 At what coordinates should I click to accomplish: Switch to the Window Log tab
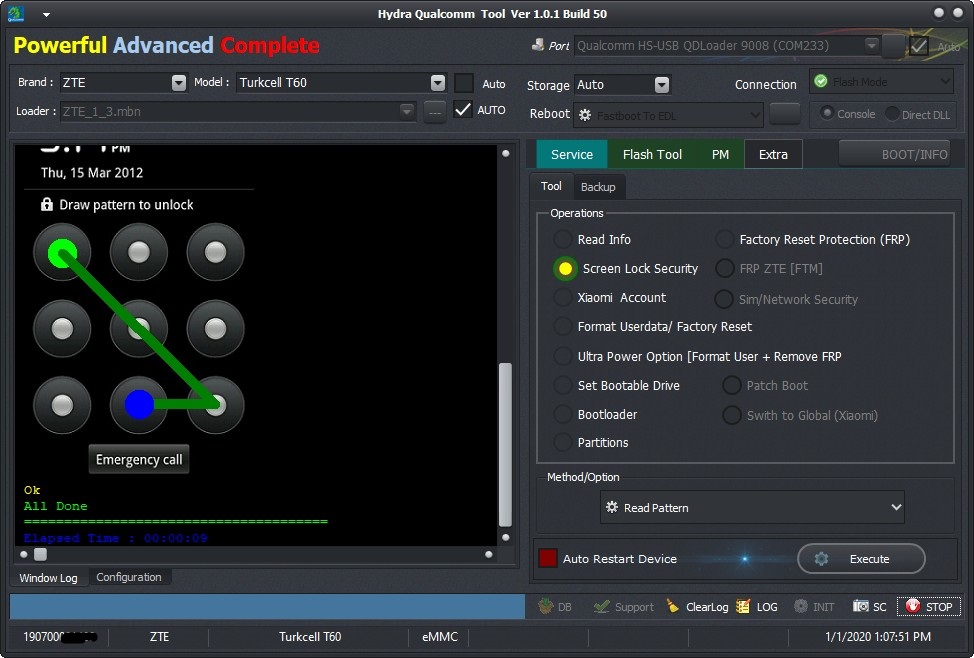[x=48, y=578]
